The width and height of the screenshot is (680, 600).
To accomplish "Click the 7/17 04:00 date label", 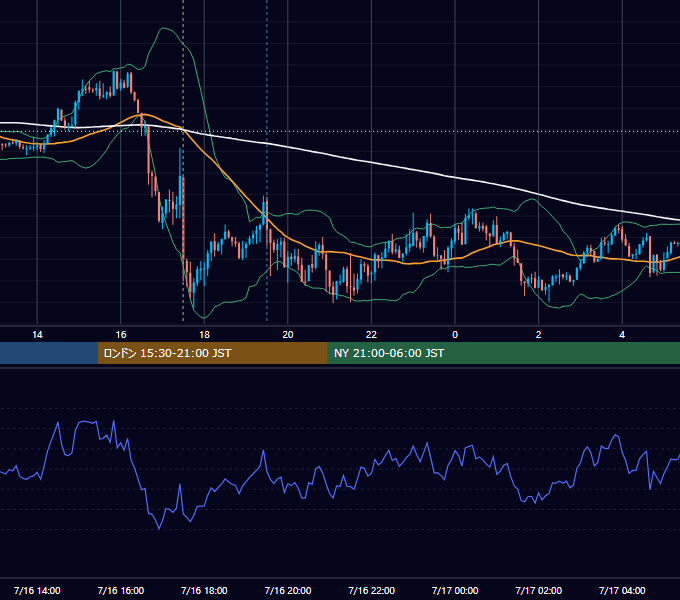I will pyautogui.click(x=622, y=590).
